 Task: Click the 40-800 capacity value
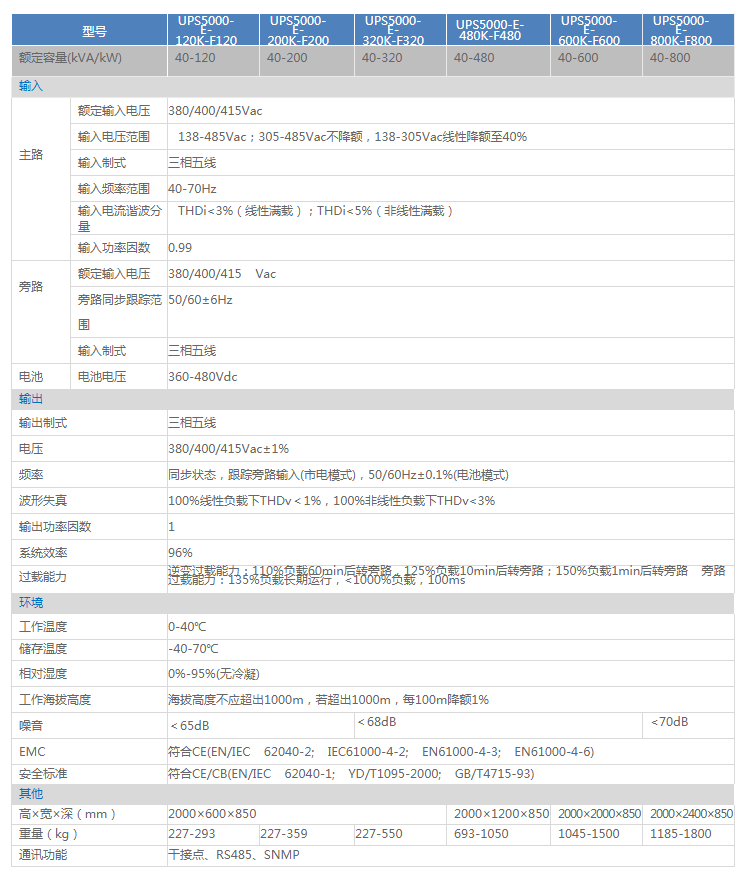[x=669, y=58]
